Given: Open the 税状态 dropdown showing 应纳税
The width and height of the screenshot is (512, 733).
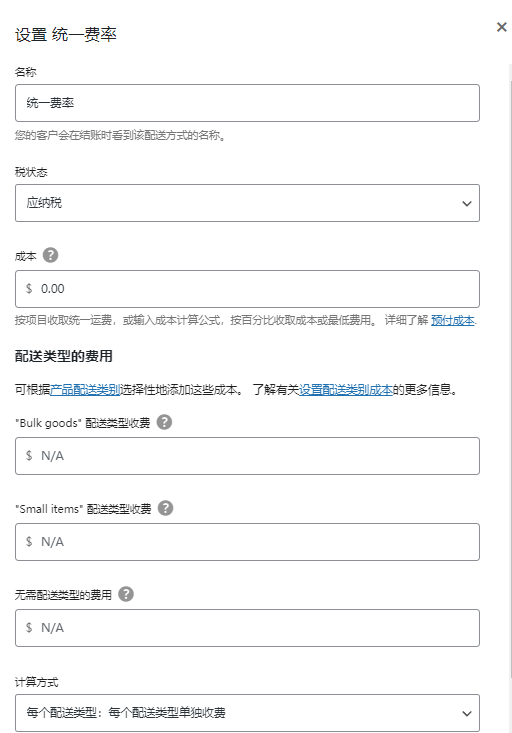Looking at the screenshot, I should (x=247, y=203).
